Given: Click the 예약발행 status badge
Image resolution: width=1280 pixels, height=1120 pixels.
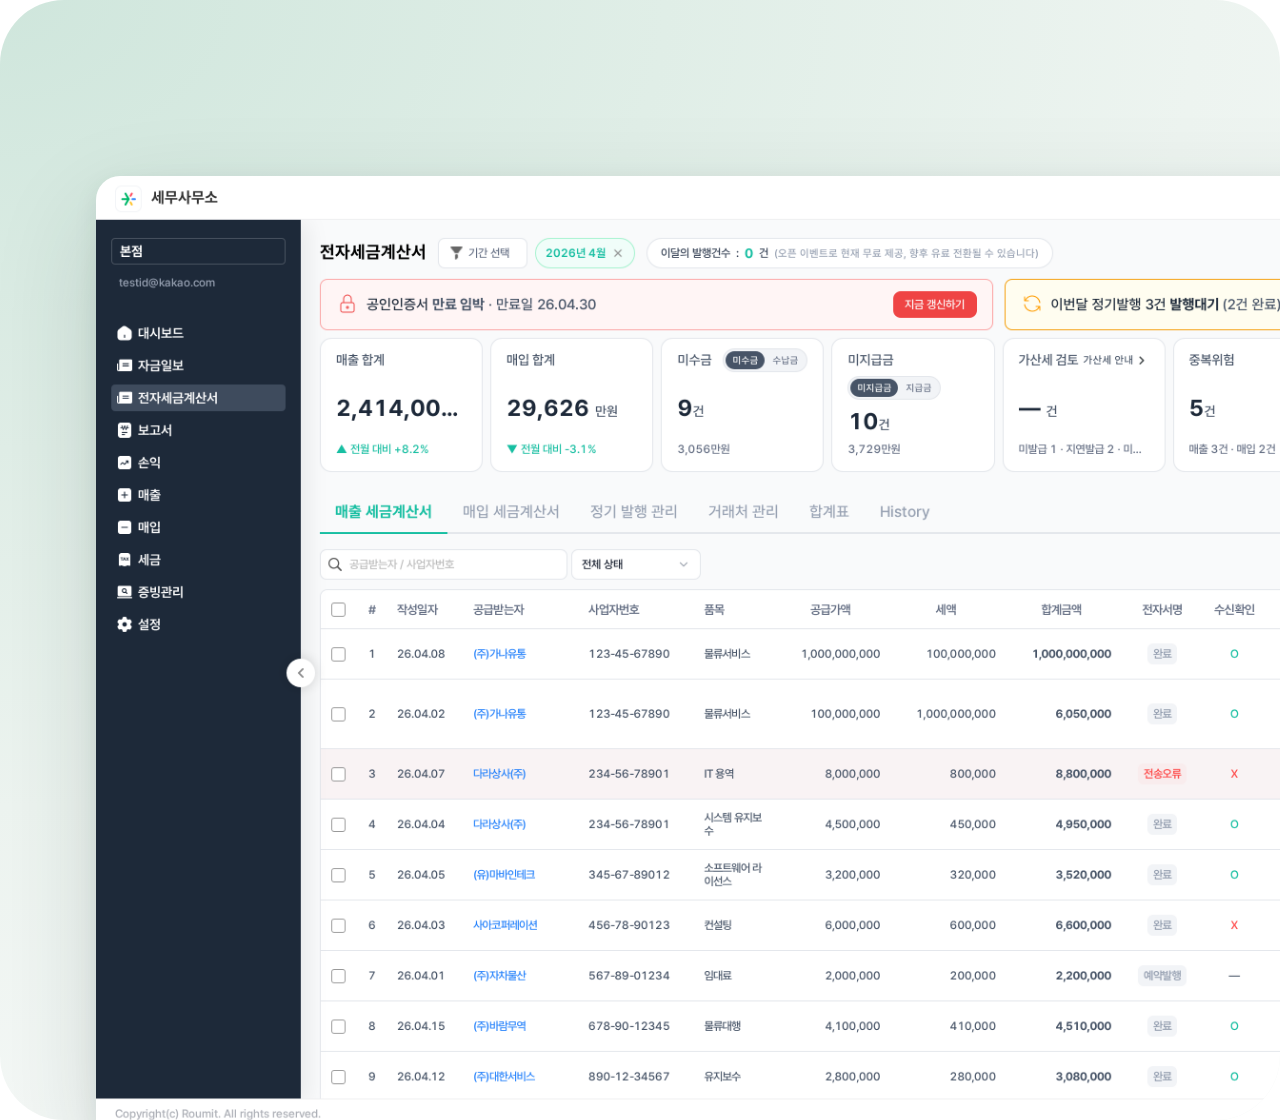Looking at the screenshot, I should [1162, 976].
